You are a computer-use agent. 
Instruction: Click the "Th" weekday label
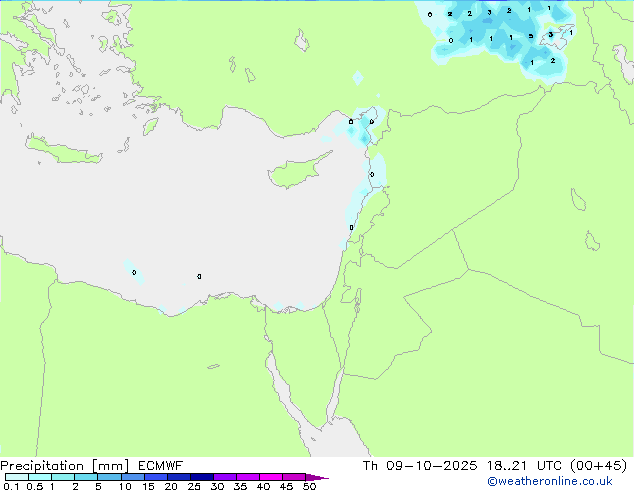(x=370, y=466)
